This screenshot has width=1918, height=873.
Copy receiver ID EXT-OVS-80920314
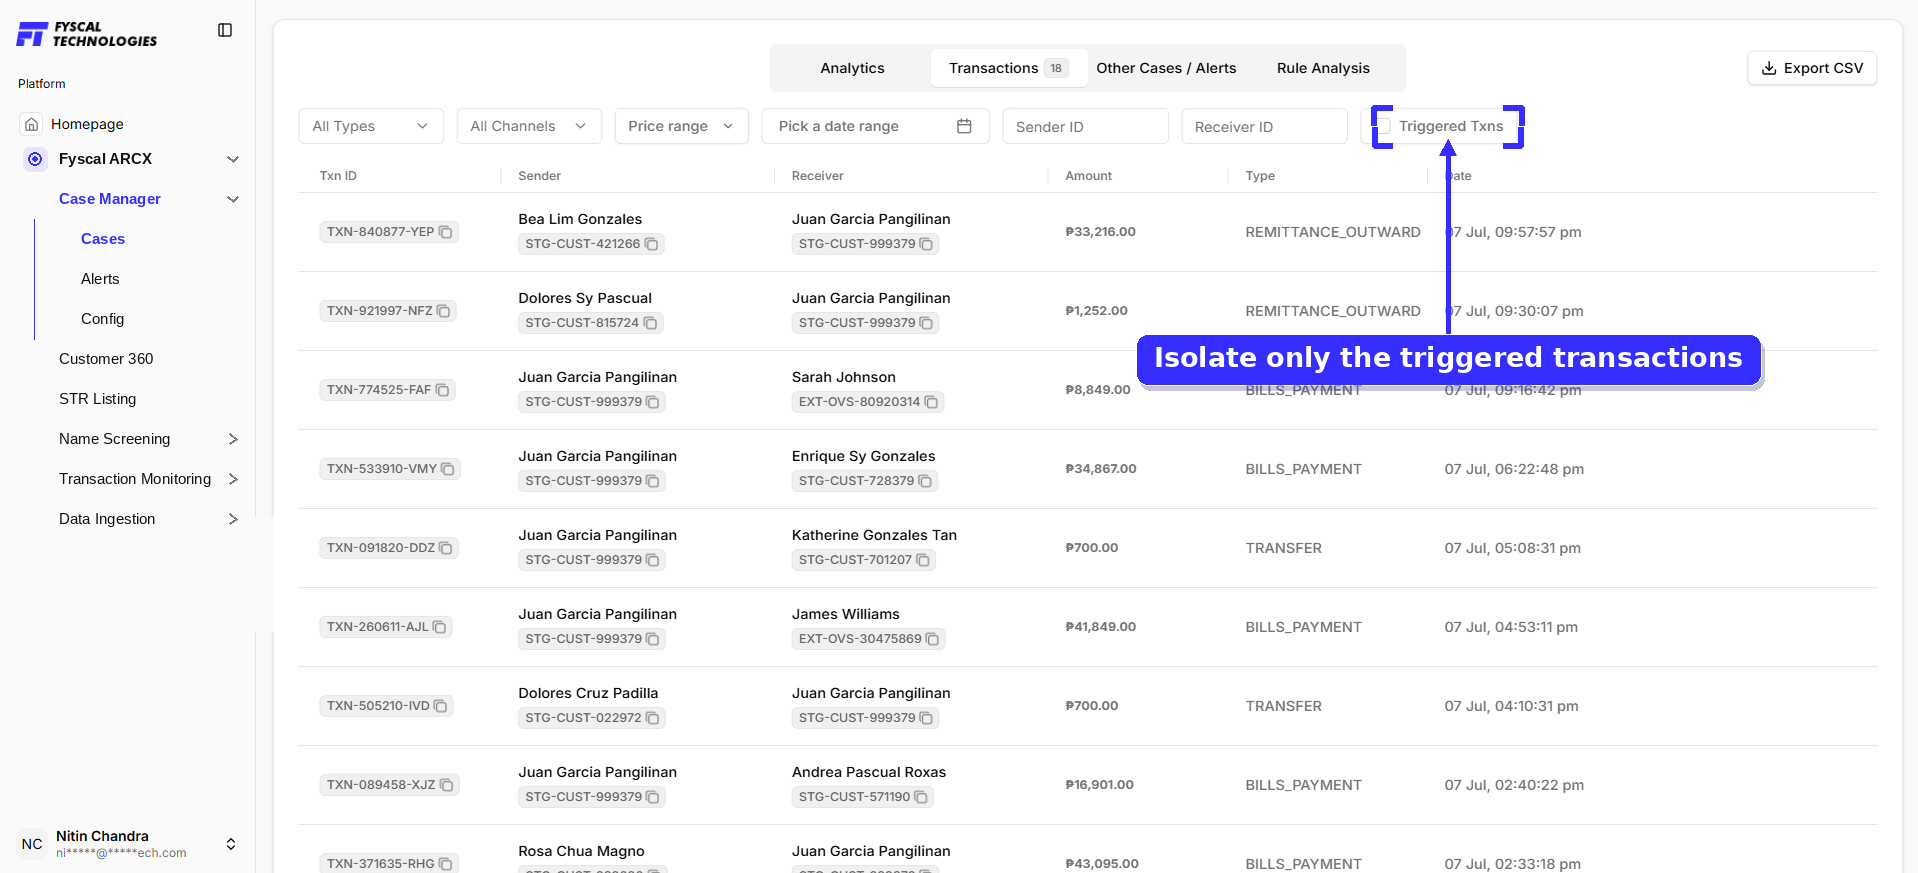pos(931,402)
